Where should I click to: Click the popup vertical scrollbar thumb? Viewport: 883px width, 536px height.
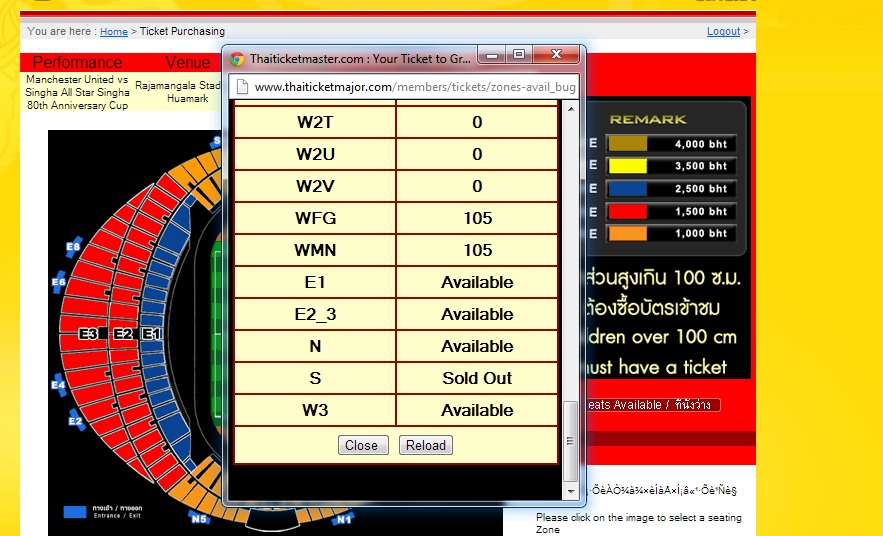tap(570, 441)
